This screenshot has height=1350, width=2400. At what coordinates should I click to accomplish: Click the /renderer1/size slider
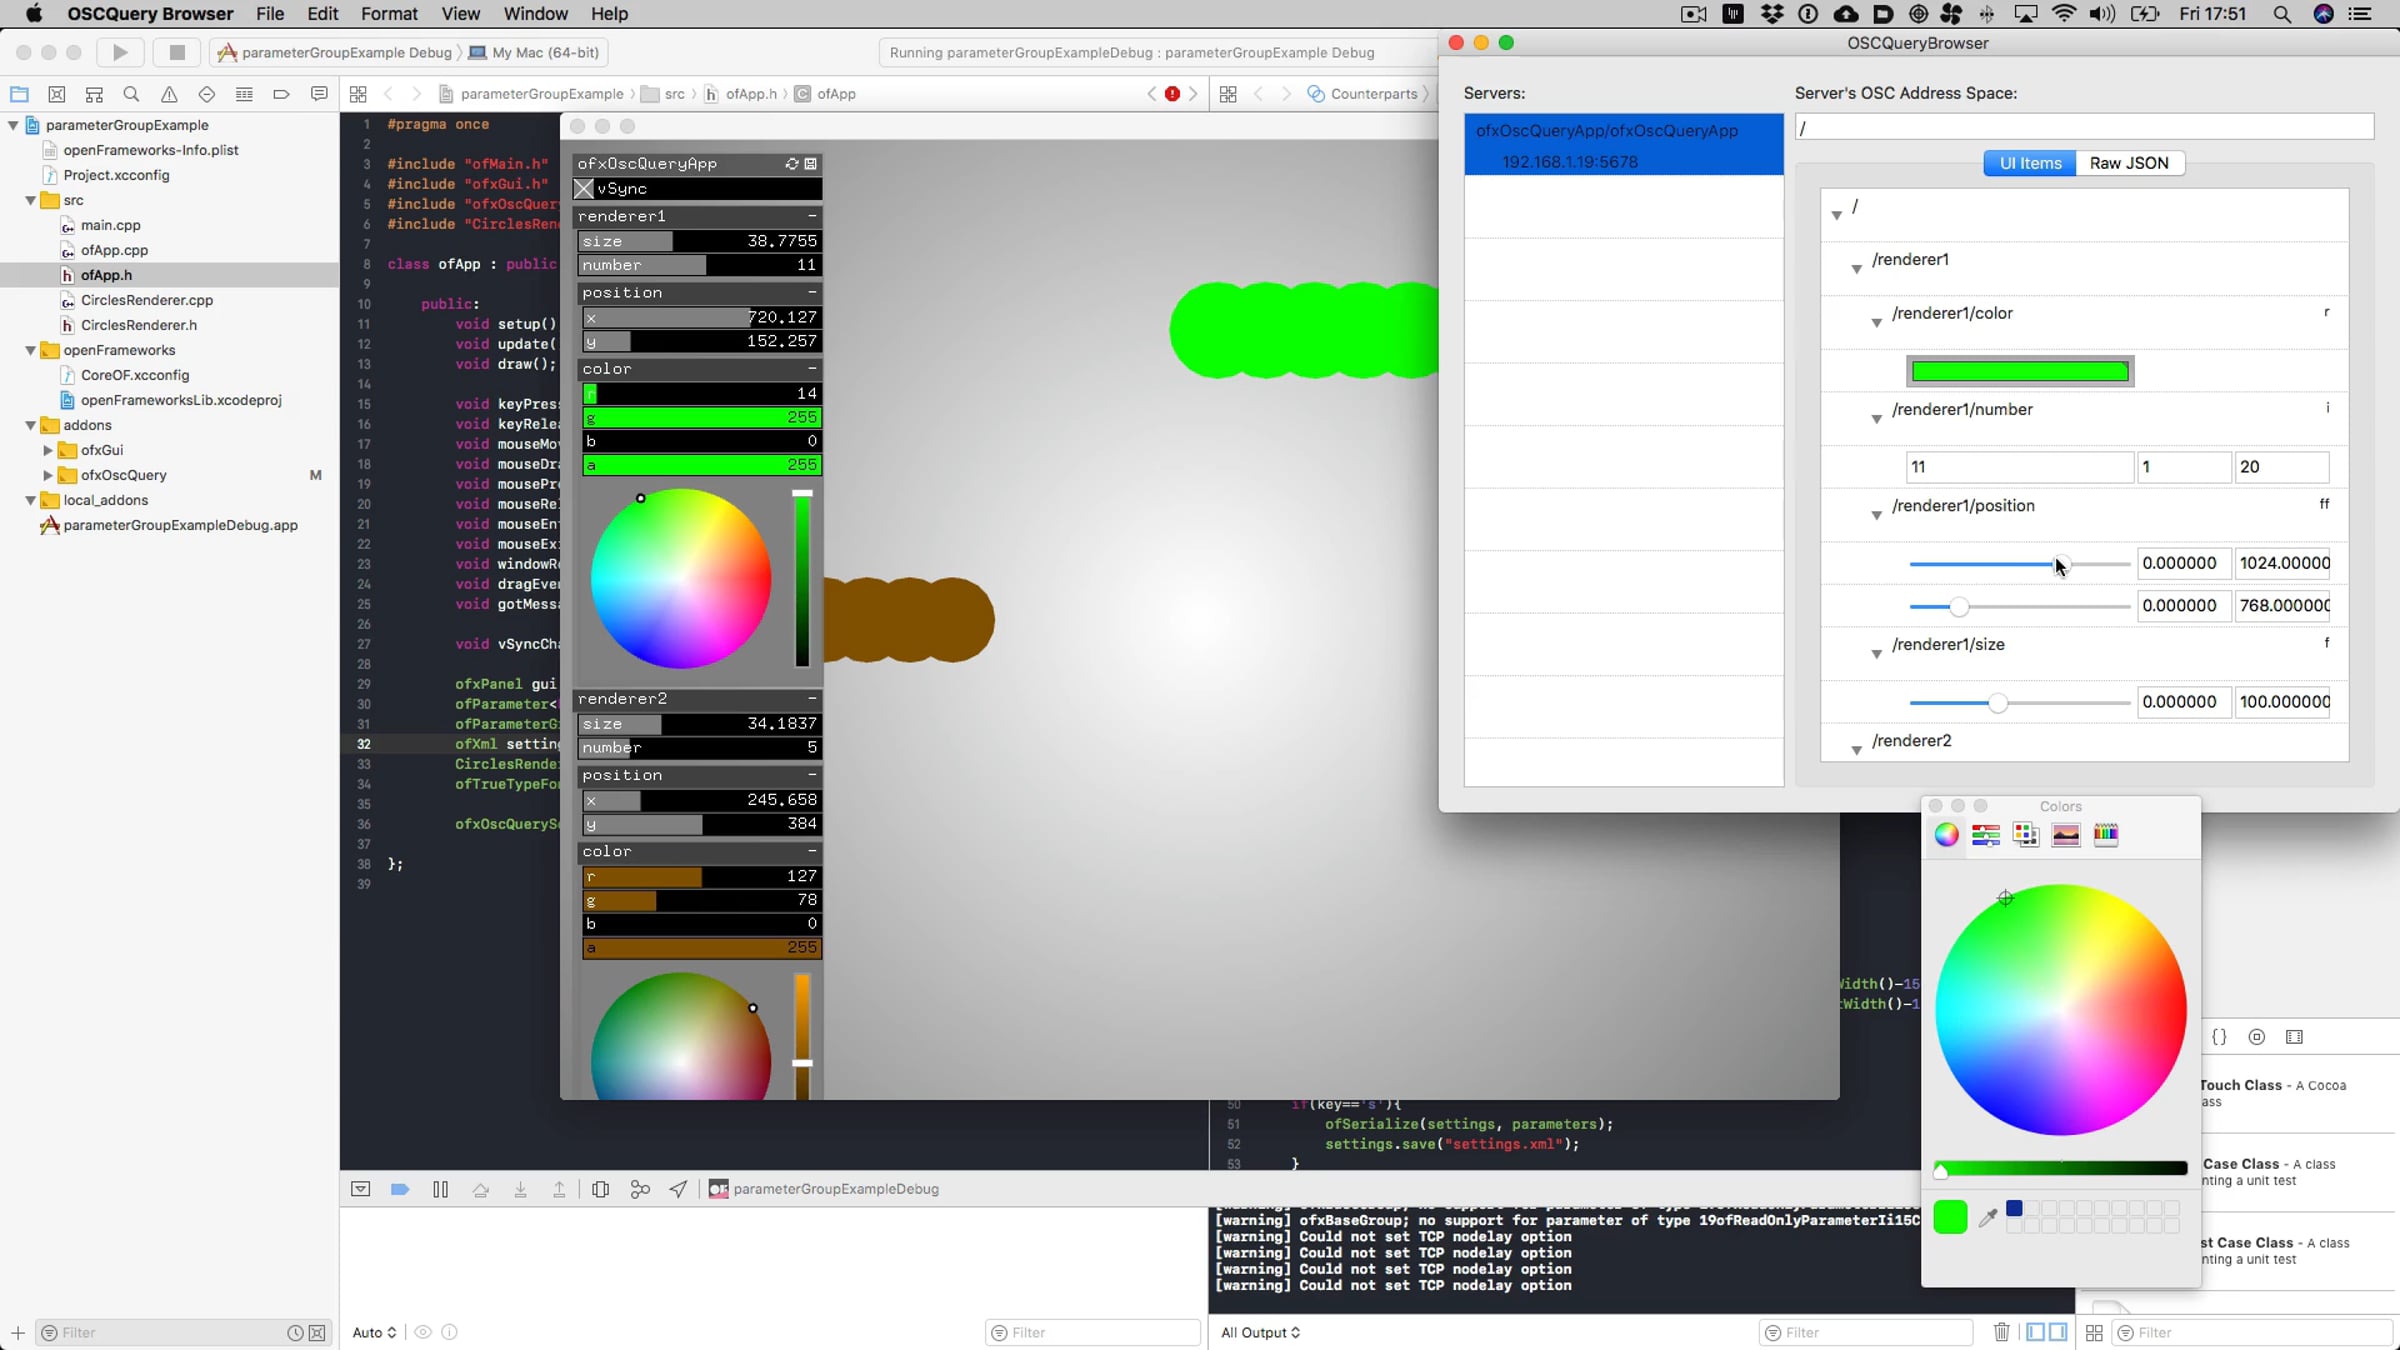[x=2019, y=703]
